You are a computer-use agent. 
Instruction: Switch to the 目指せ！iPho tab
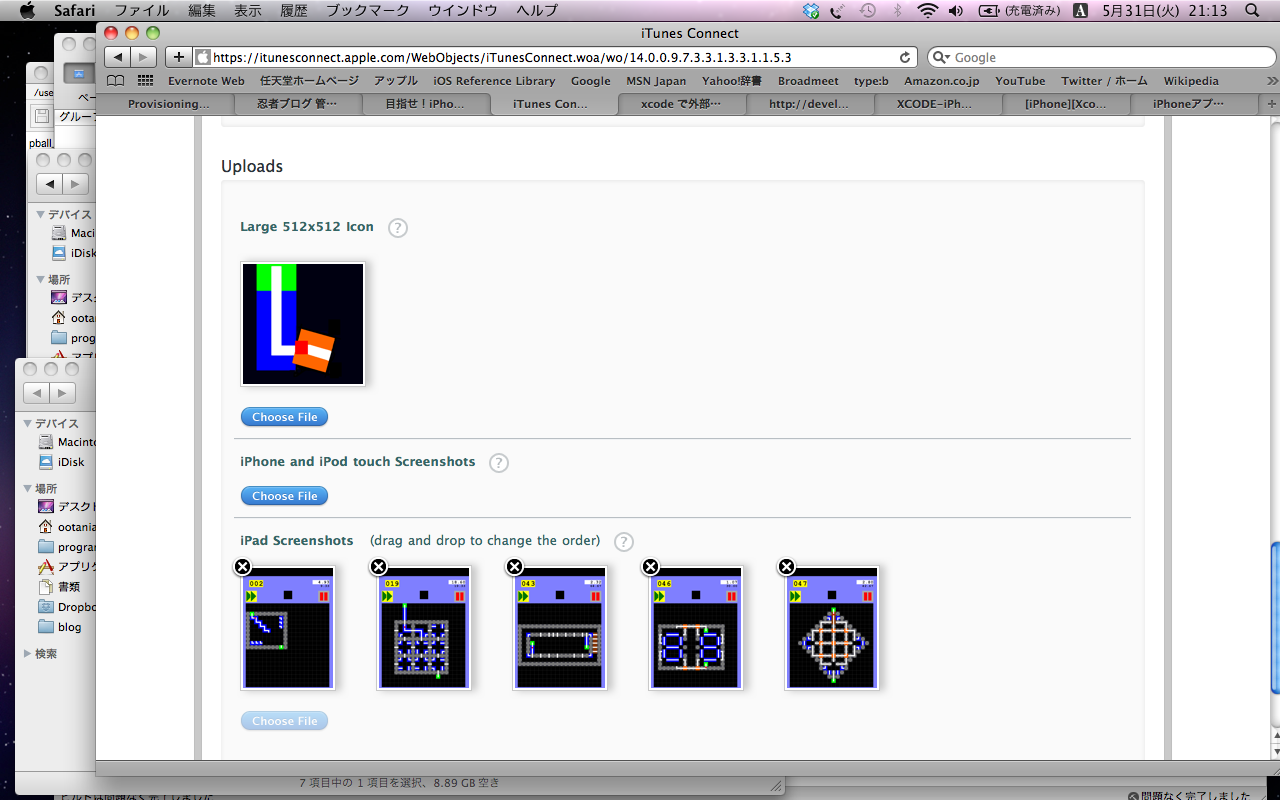[425, 104]
